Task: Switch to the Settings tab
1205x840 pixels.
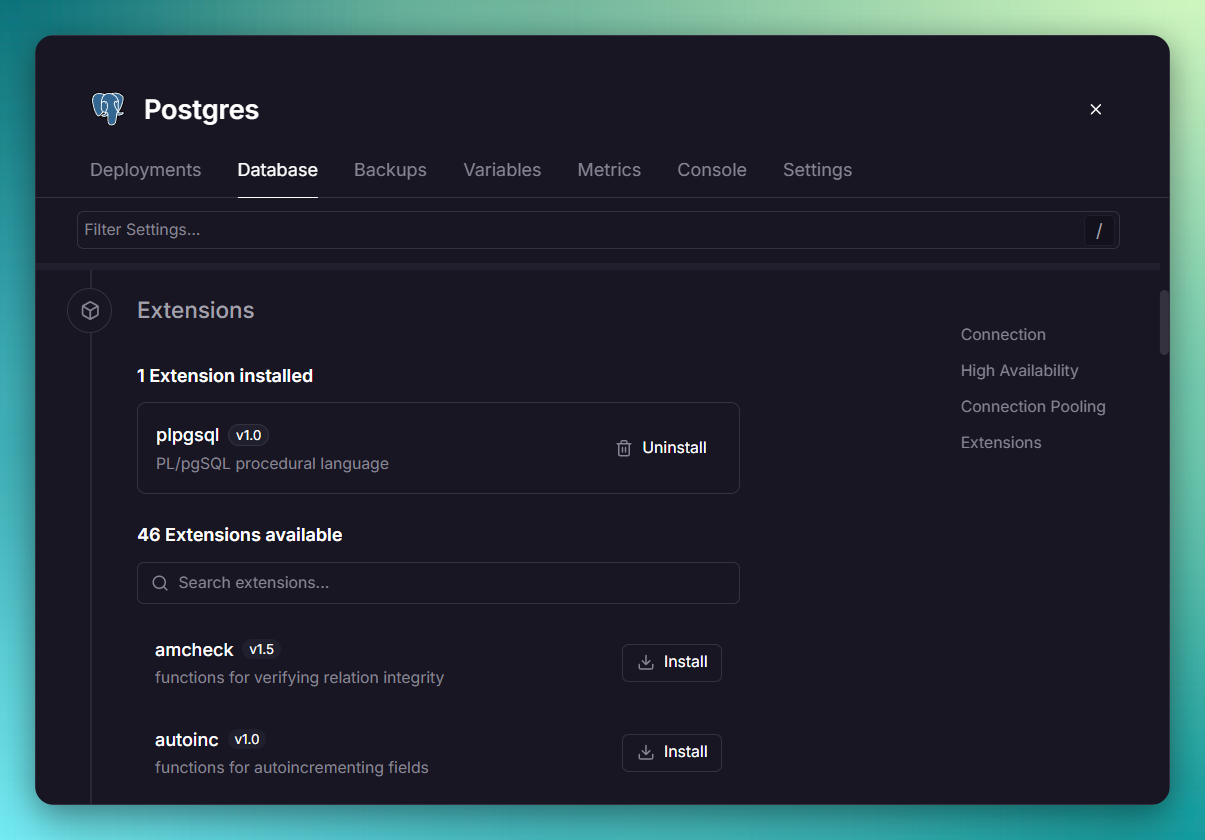Action: coord(817,170)
